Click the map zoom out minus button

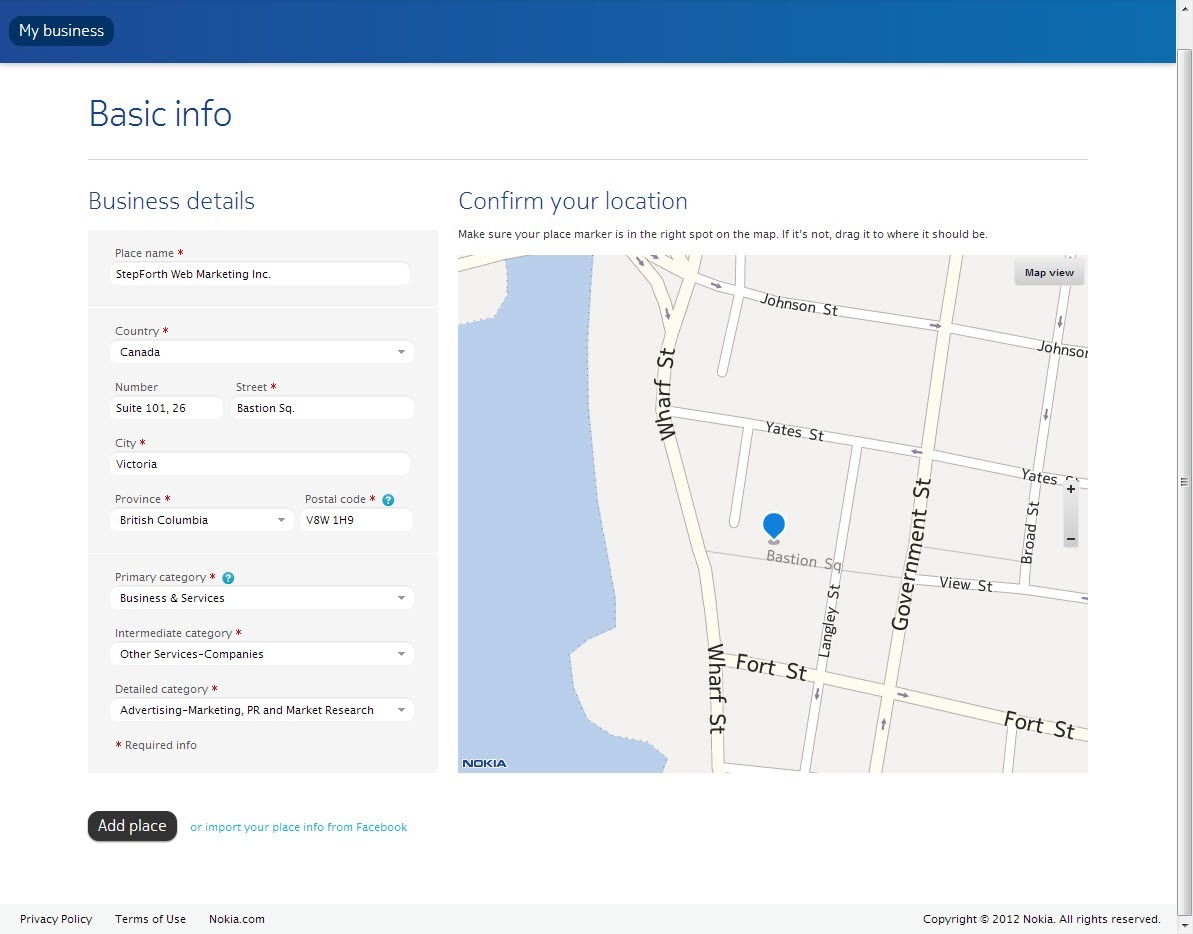(1071, 539)
